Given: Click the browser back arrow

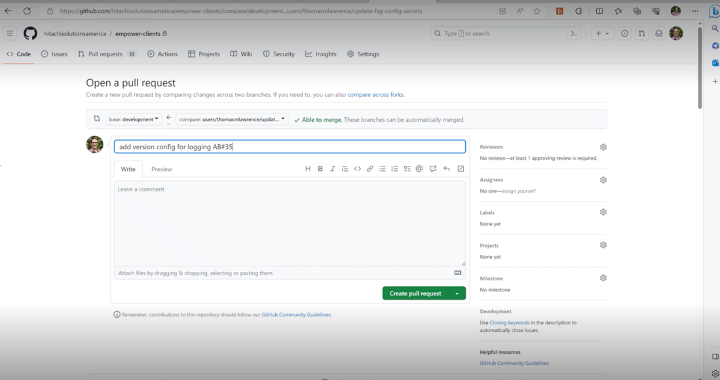Looking at the screenshot, I should click(8, 11).
